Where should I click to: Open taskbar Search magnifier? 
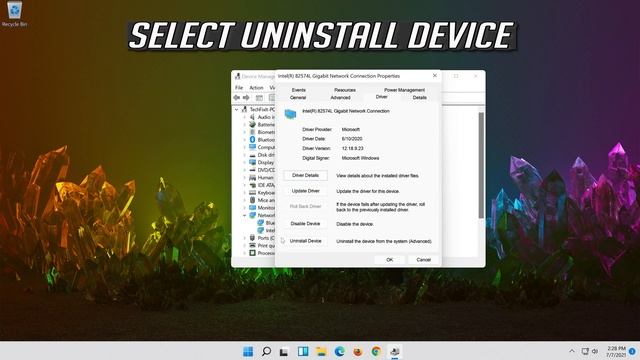(266, 351)
